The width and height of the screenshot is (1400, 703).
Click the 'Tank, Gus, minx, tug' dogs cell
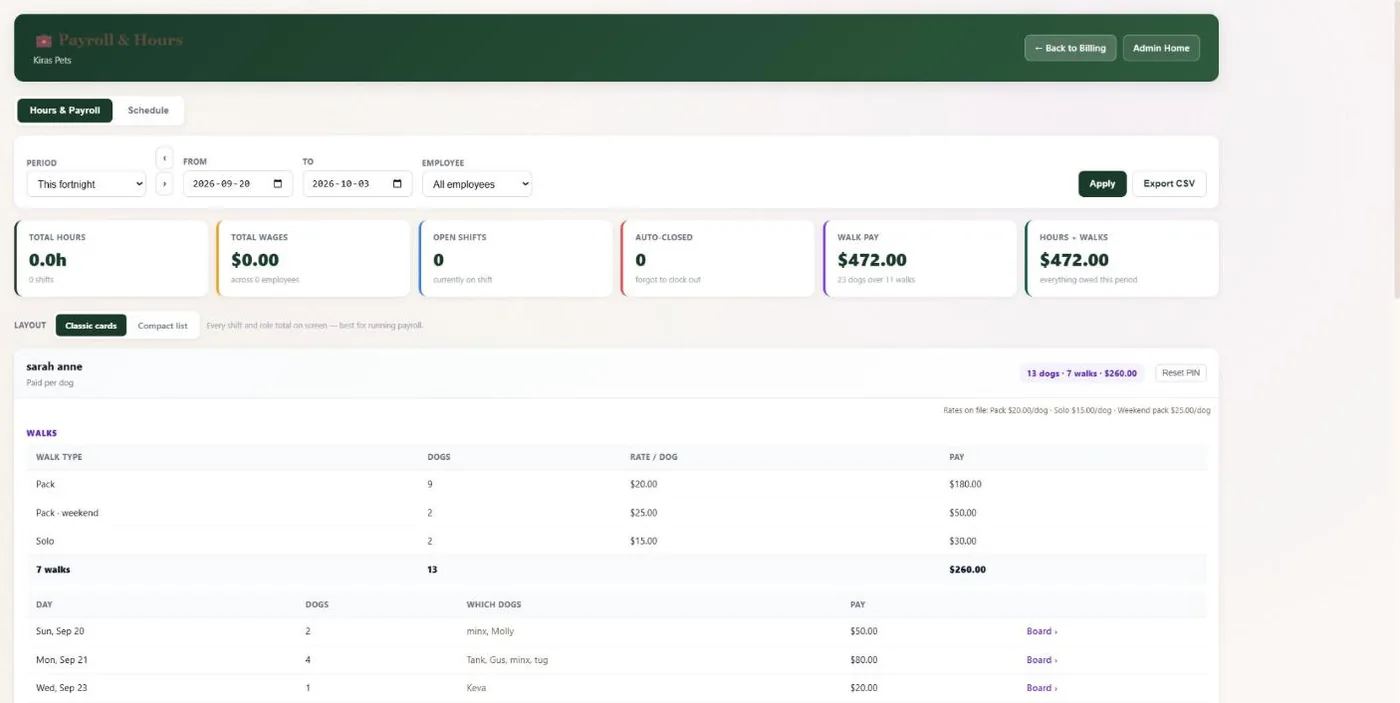point(507,660)
